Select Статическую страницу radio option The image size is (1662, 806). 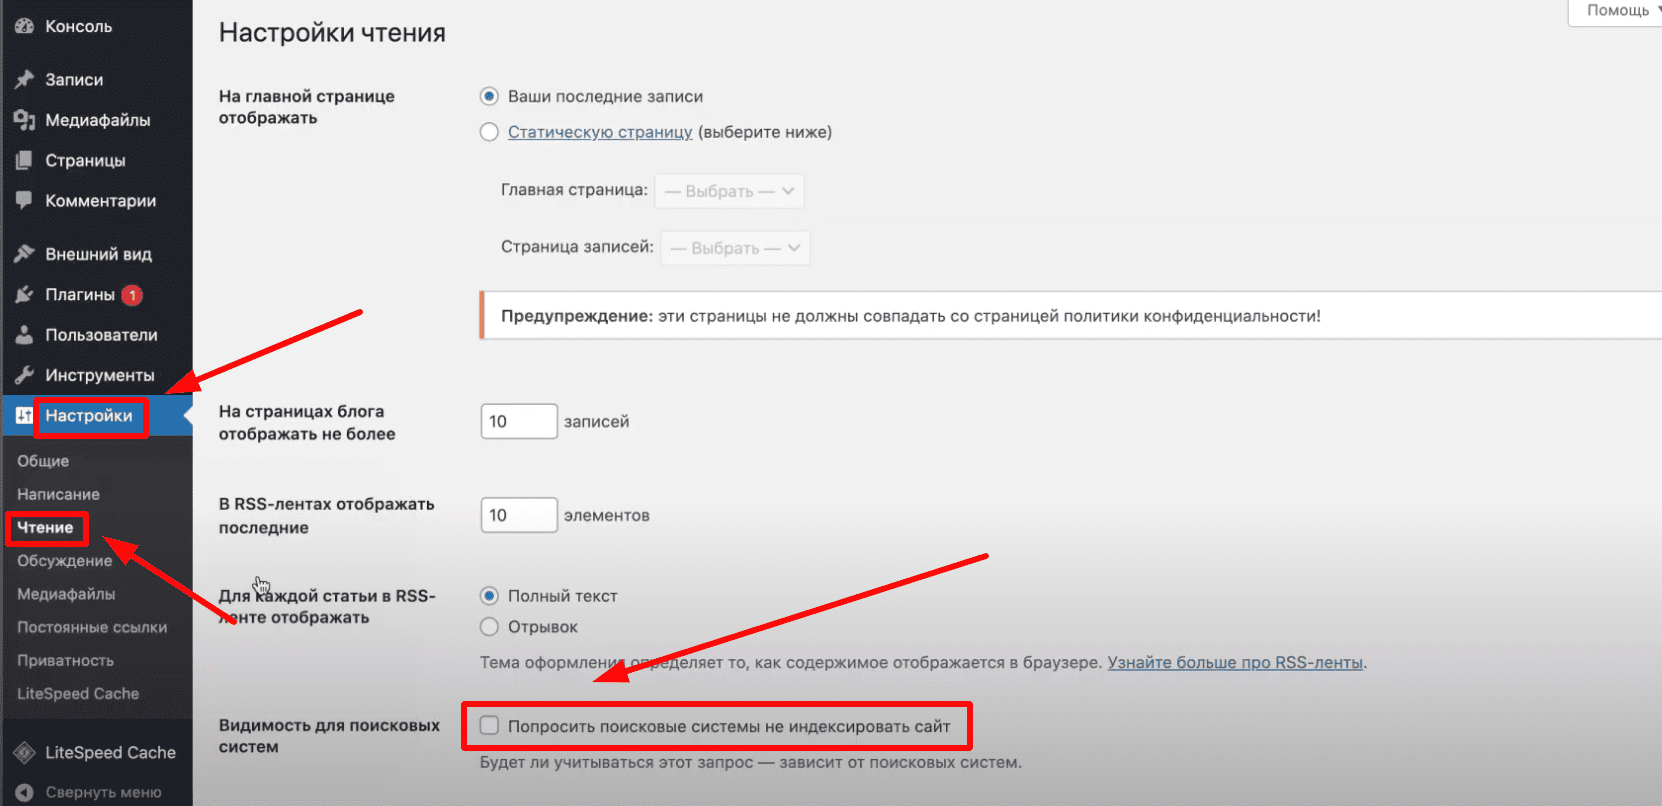click(489, 132)
